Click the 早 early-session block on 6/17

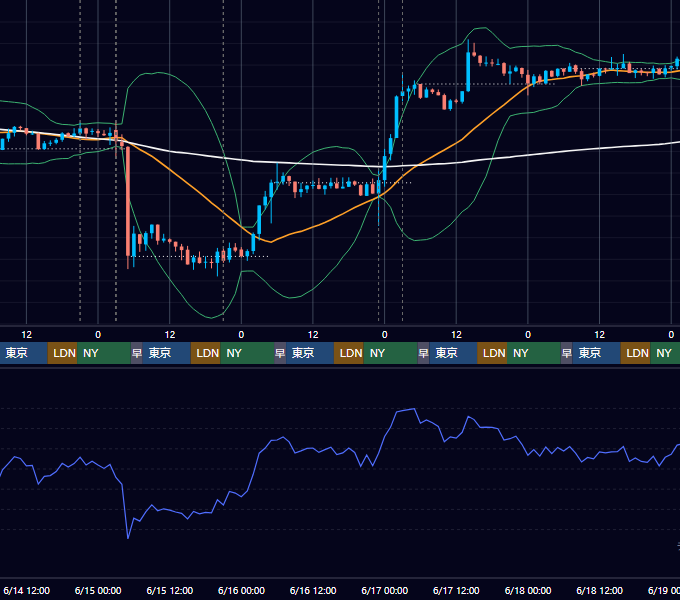423,353
